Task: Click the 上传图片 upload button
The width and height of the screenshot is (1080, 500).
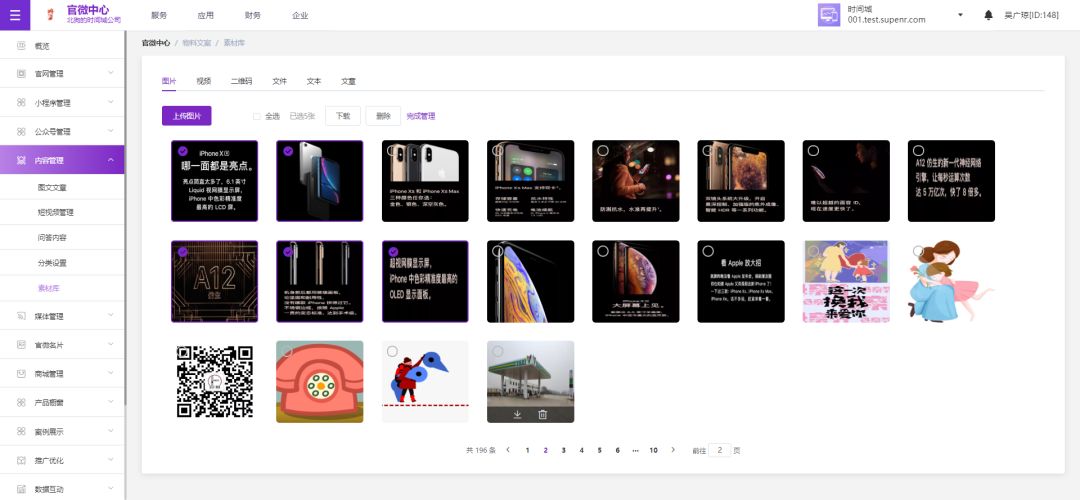Action: (186, 116)
